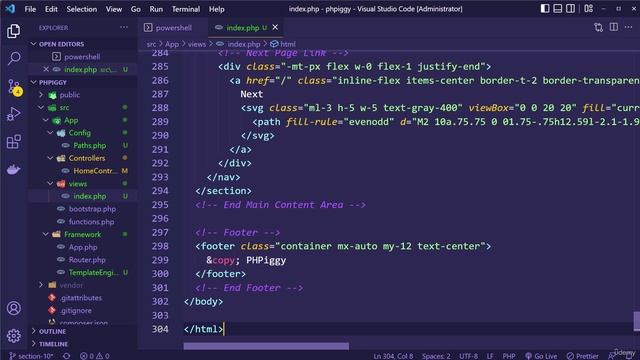Switch to the powershell tab
640x360 pixels.
pos(173,27)
